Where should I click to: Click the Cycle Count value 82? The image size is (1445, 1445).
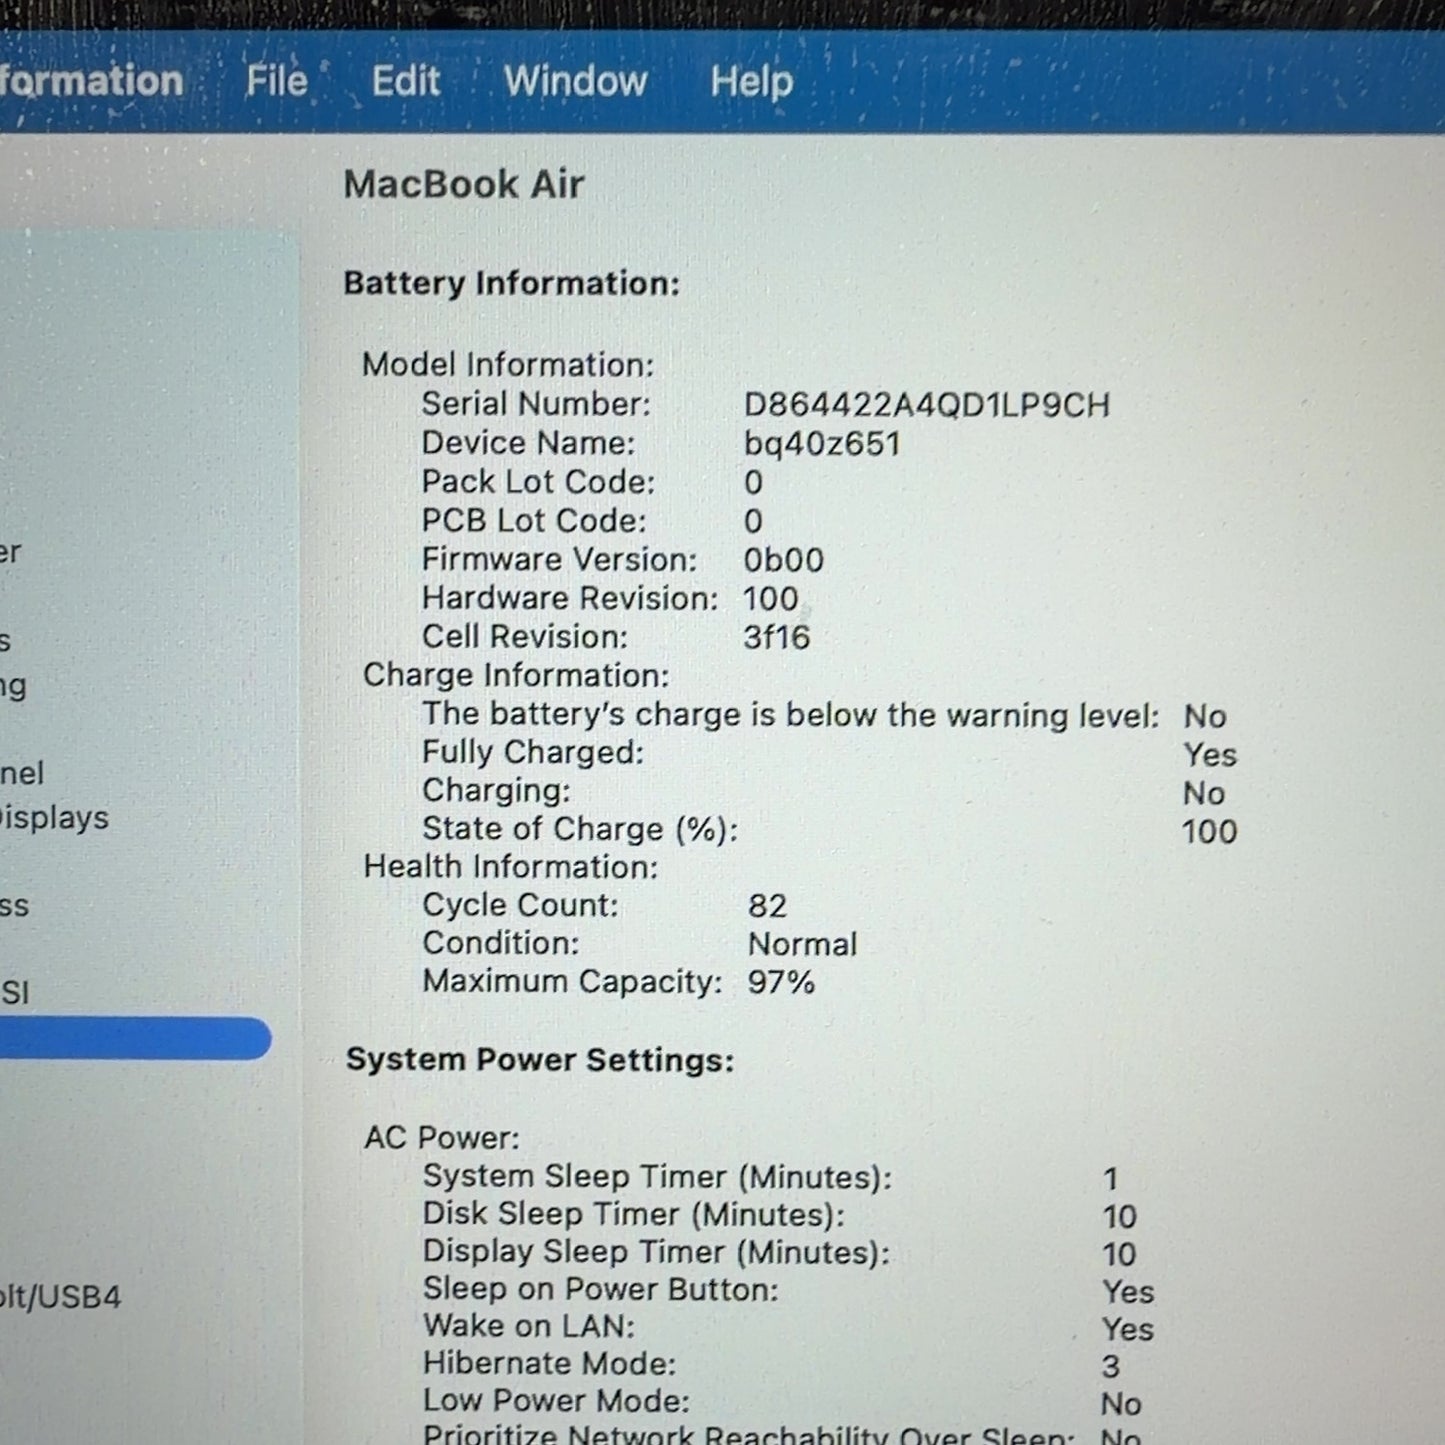click(x=767, y=906)
